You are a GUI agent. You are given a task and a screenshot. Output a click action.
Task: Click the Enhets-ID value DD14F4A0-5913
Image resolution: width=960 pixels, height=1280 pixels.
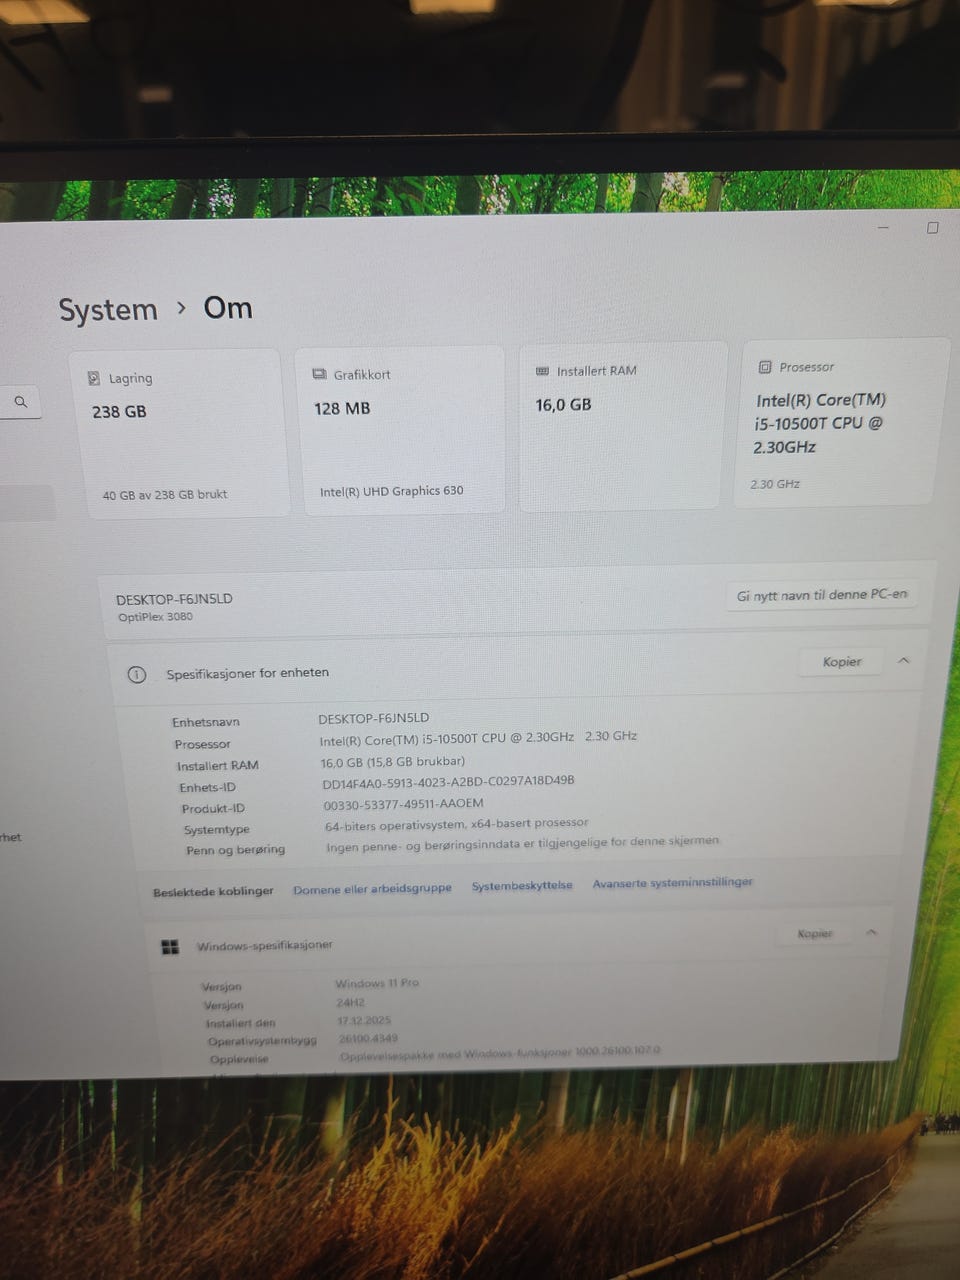coord(448,782)
